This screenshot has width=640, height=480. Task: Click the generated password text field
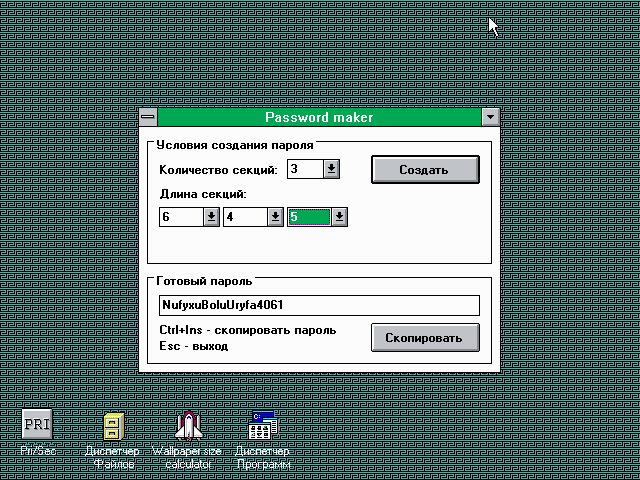click(319, 305)
